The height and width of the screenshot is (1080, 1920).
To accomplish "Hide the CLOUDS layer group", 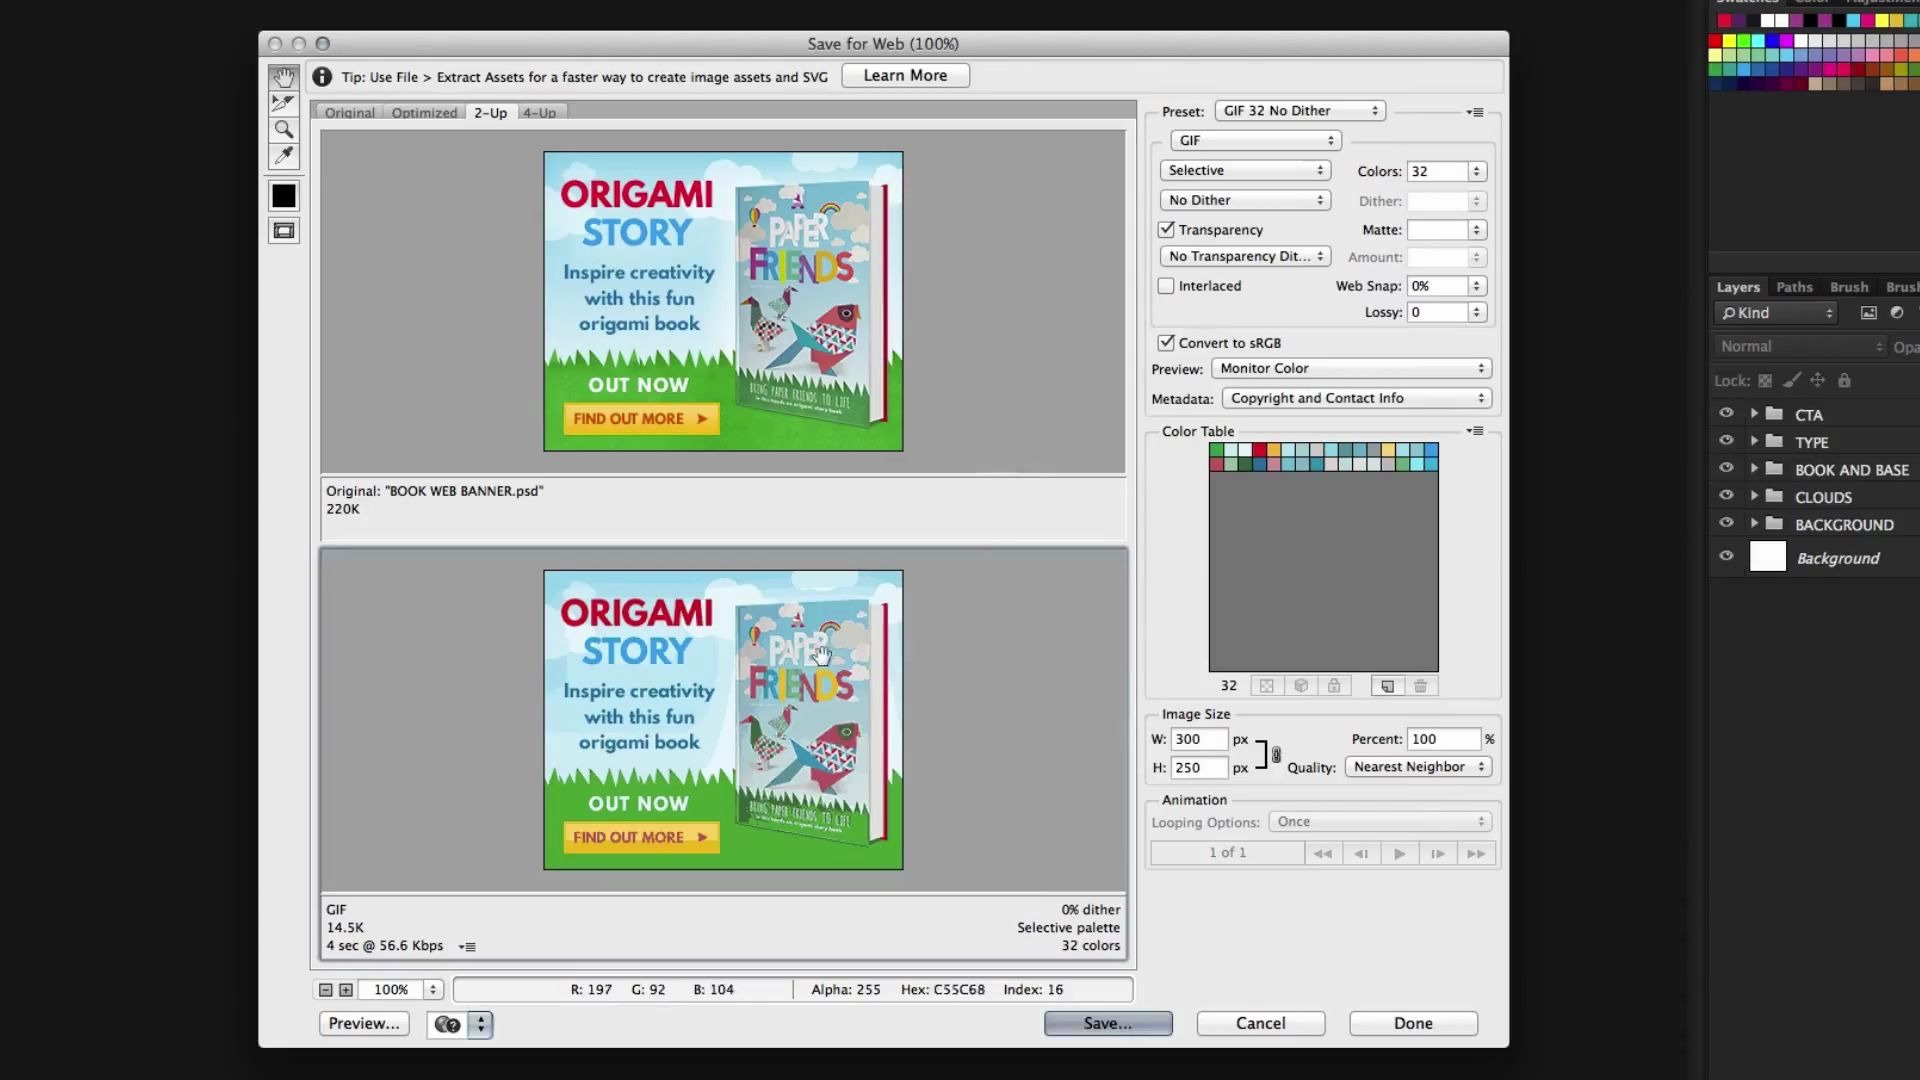I will tap(1726, 496).
